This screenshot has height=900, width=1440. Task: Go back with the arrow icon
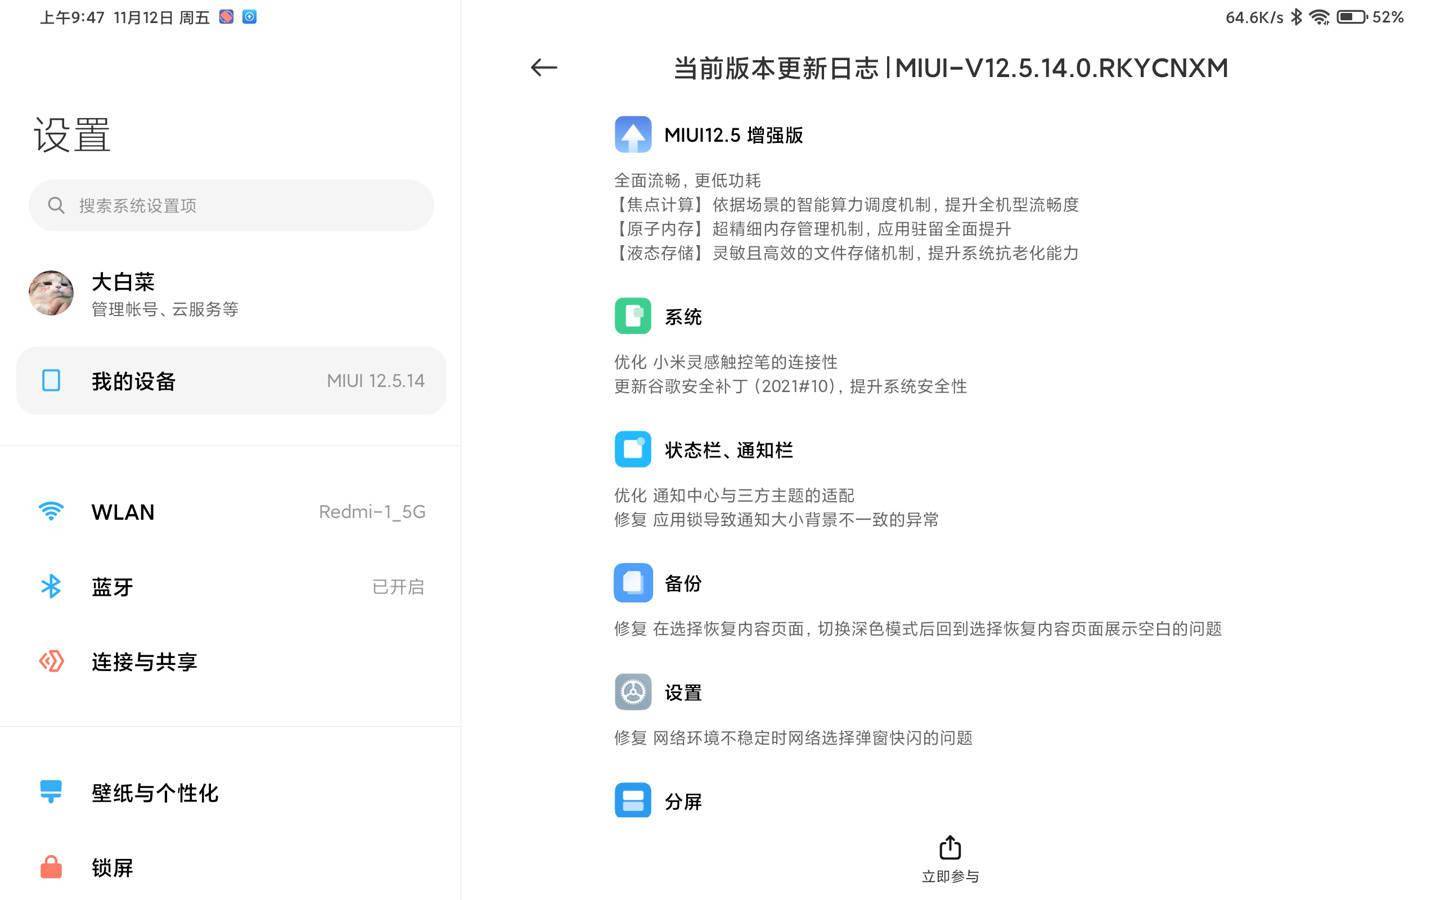(544, 68)
